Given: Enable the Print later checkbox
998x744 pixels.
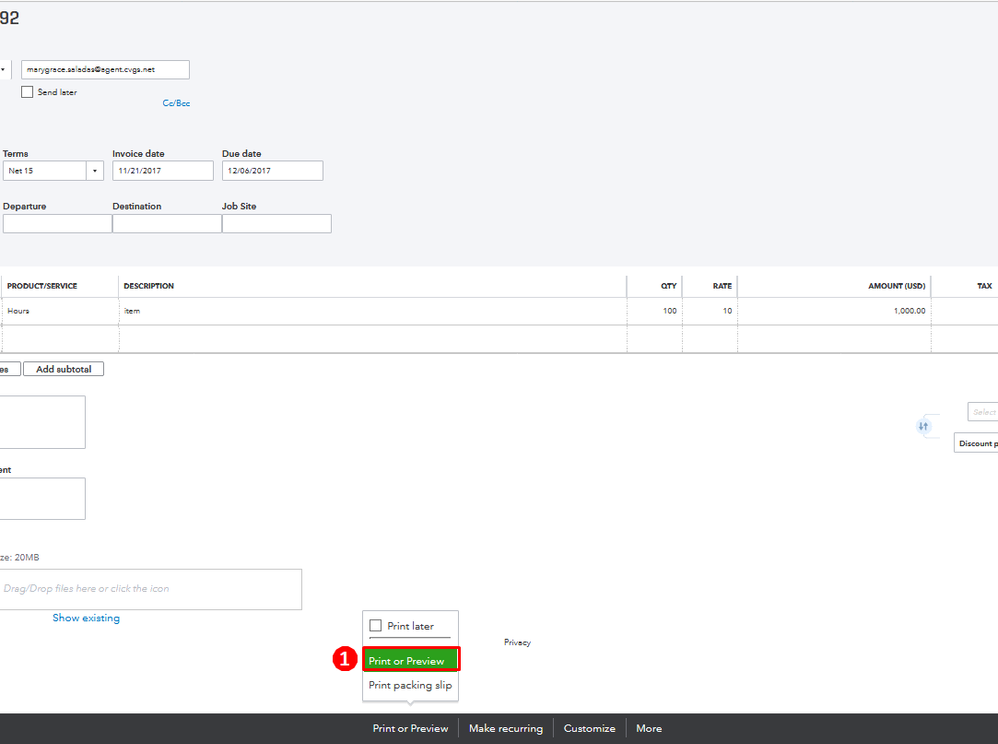Looking at the screenshot, I should [376, 626].
